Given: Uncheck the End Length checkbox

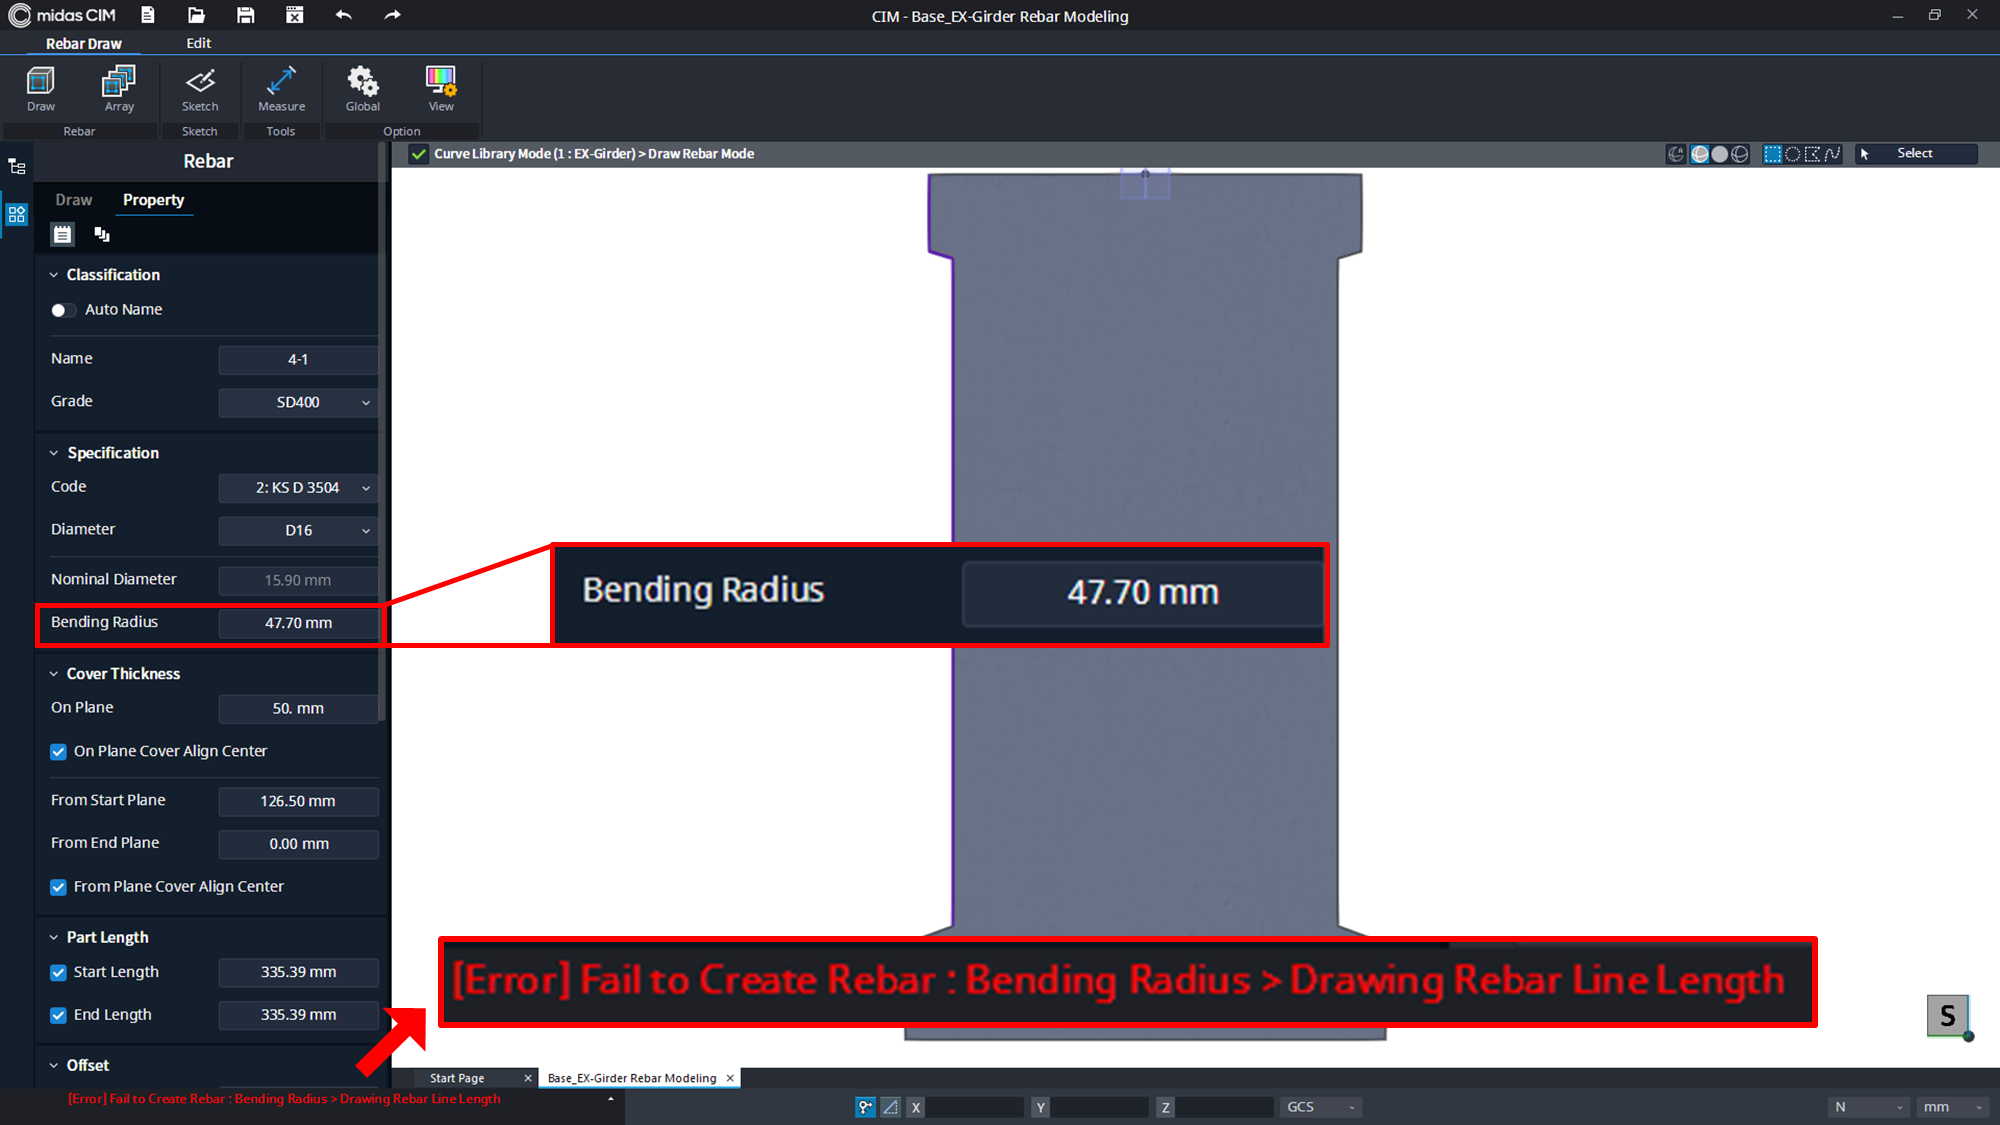Looking at the screenshot, I should tap(59, 1015).
